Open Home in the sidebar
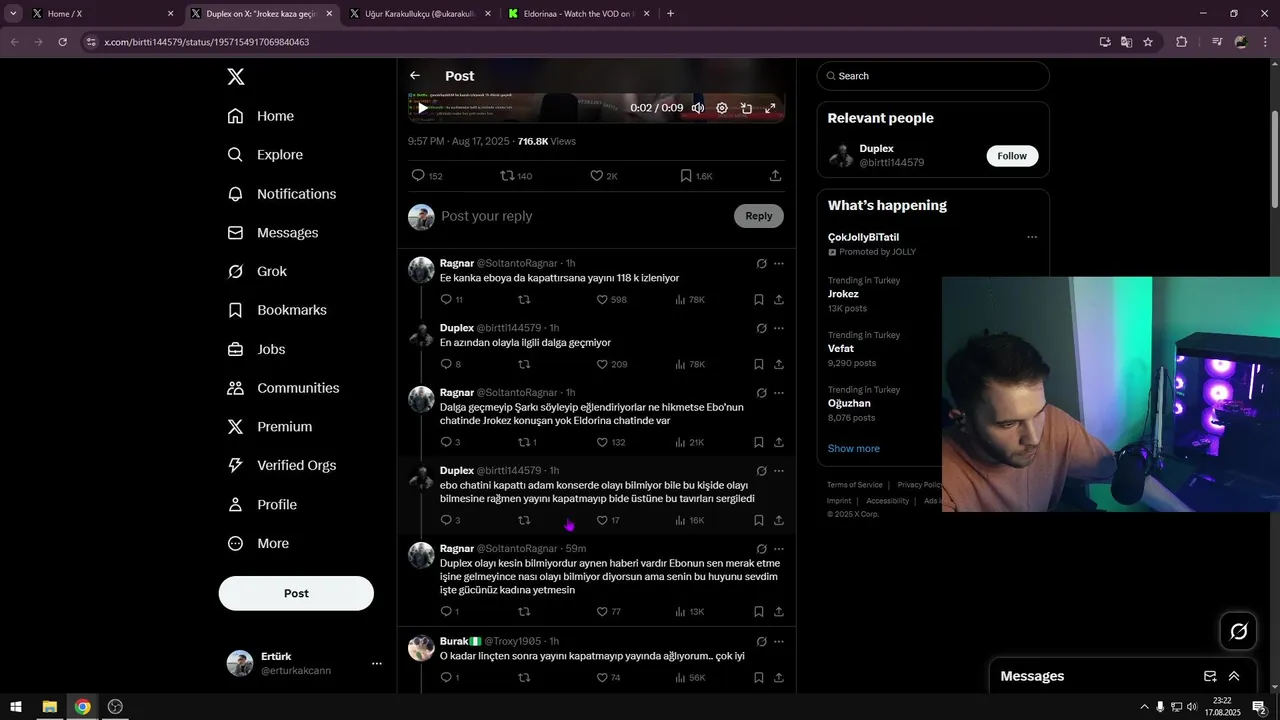Screen dimensions: 1280x720 [261, 116]
